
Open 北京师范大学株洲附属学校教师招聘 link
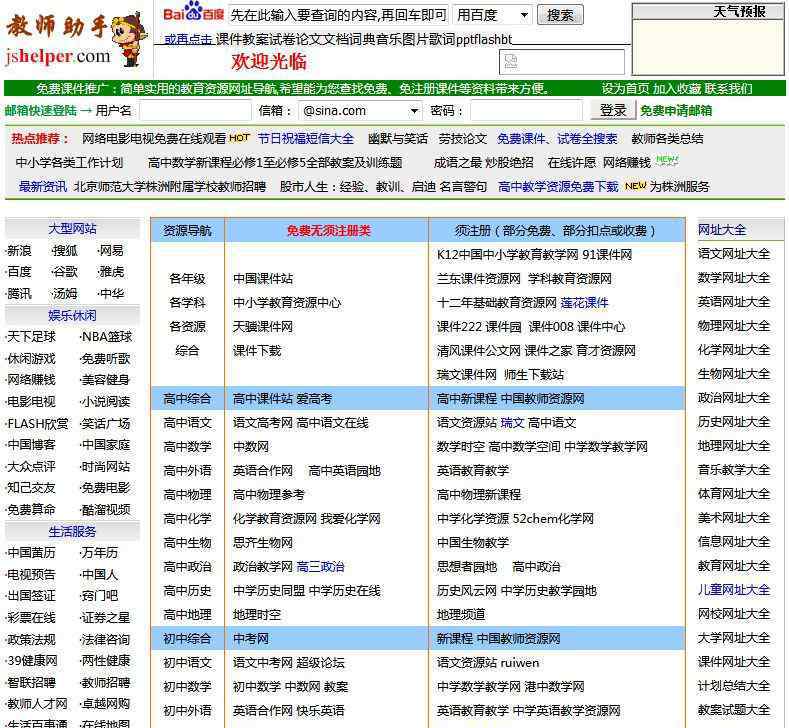point(170,187)
